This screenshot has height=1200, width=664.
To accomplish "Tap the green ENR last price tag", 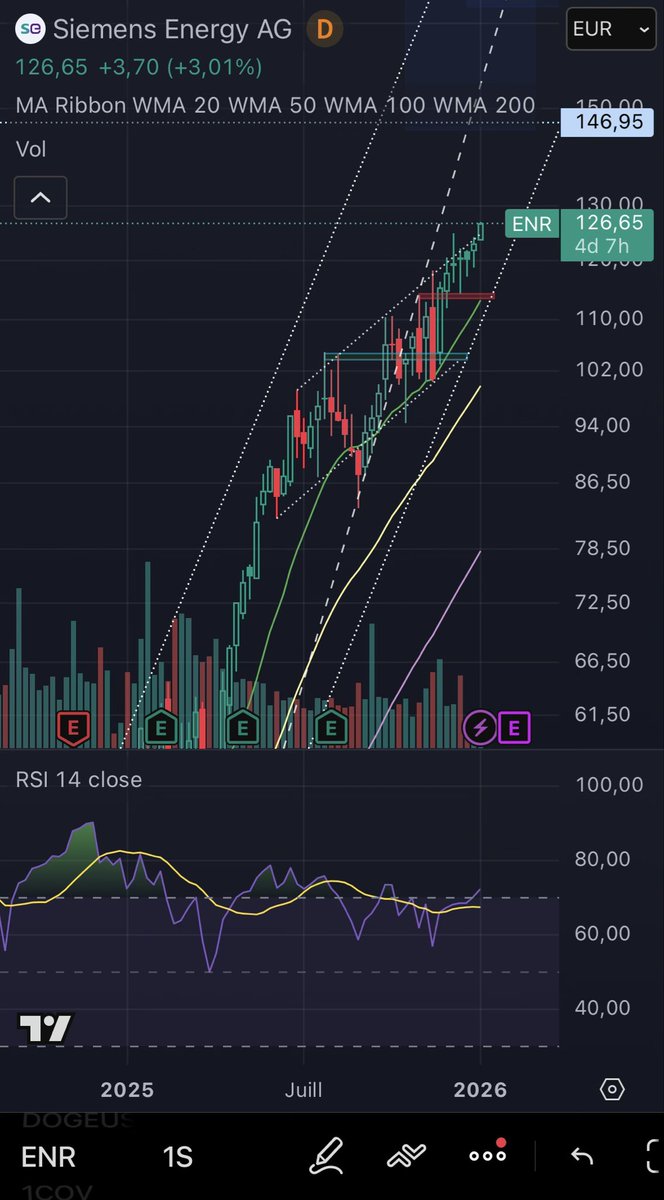I will (x=531, y=224).
